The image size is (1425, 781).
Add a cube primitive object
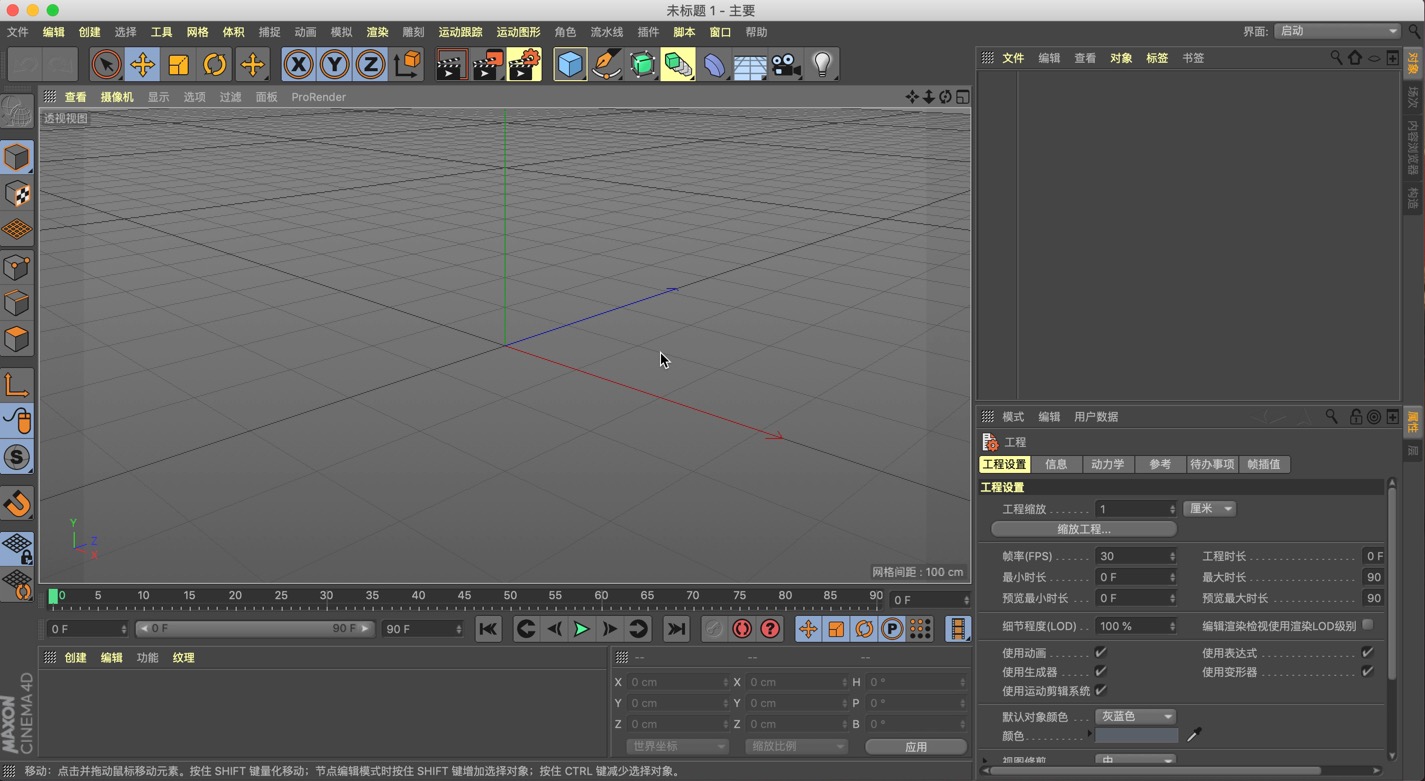(x=570, y=65)
